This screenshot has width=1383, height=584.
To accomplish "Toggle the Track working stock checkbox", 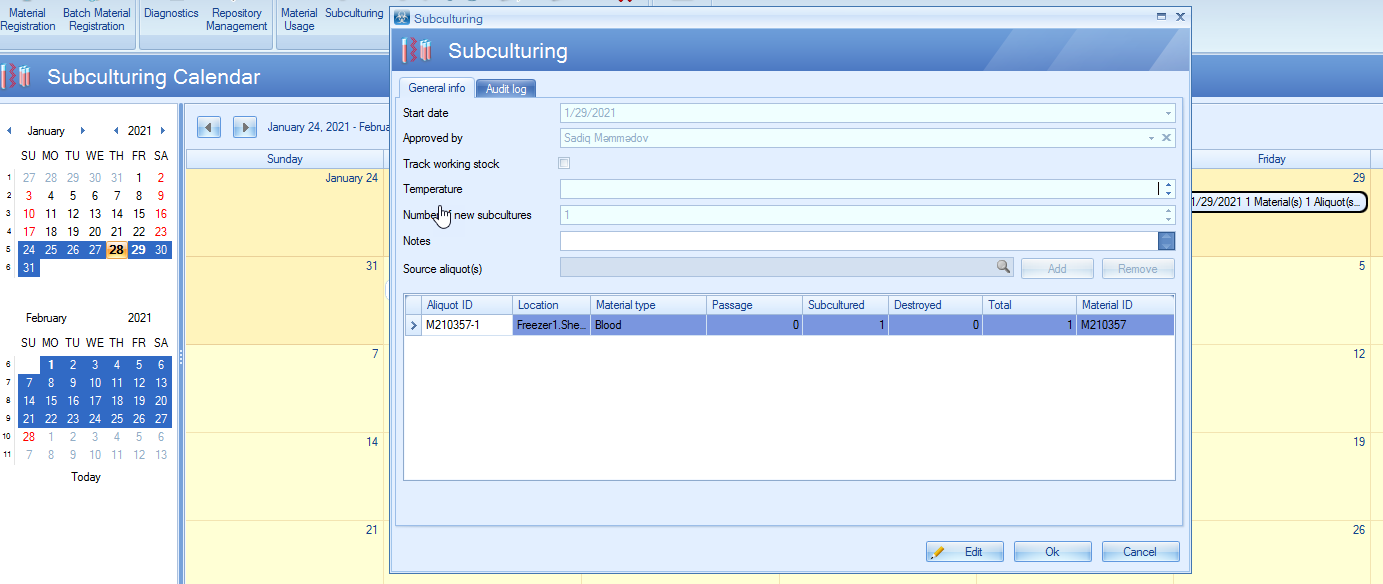I will (x=564, y=163).
